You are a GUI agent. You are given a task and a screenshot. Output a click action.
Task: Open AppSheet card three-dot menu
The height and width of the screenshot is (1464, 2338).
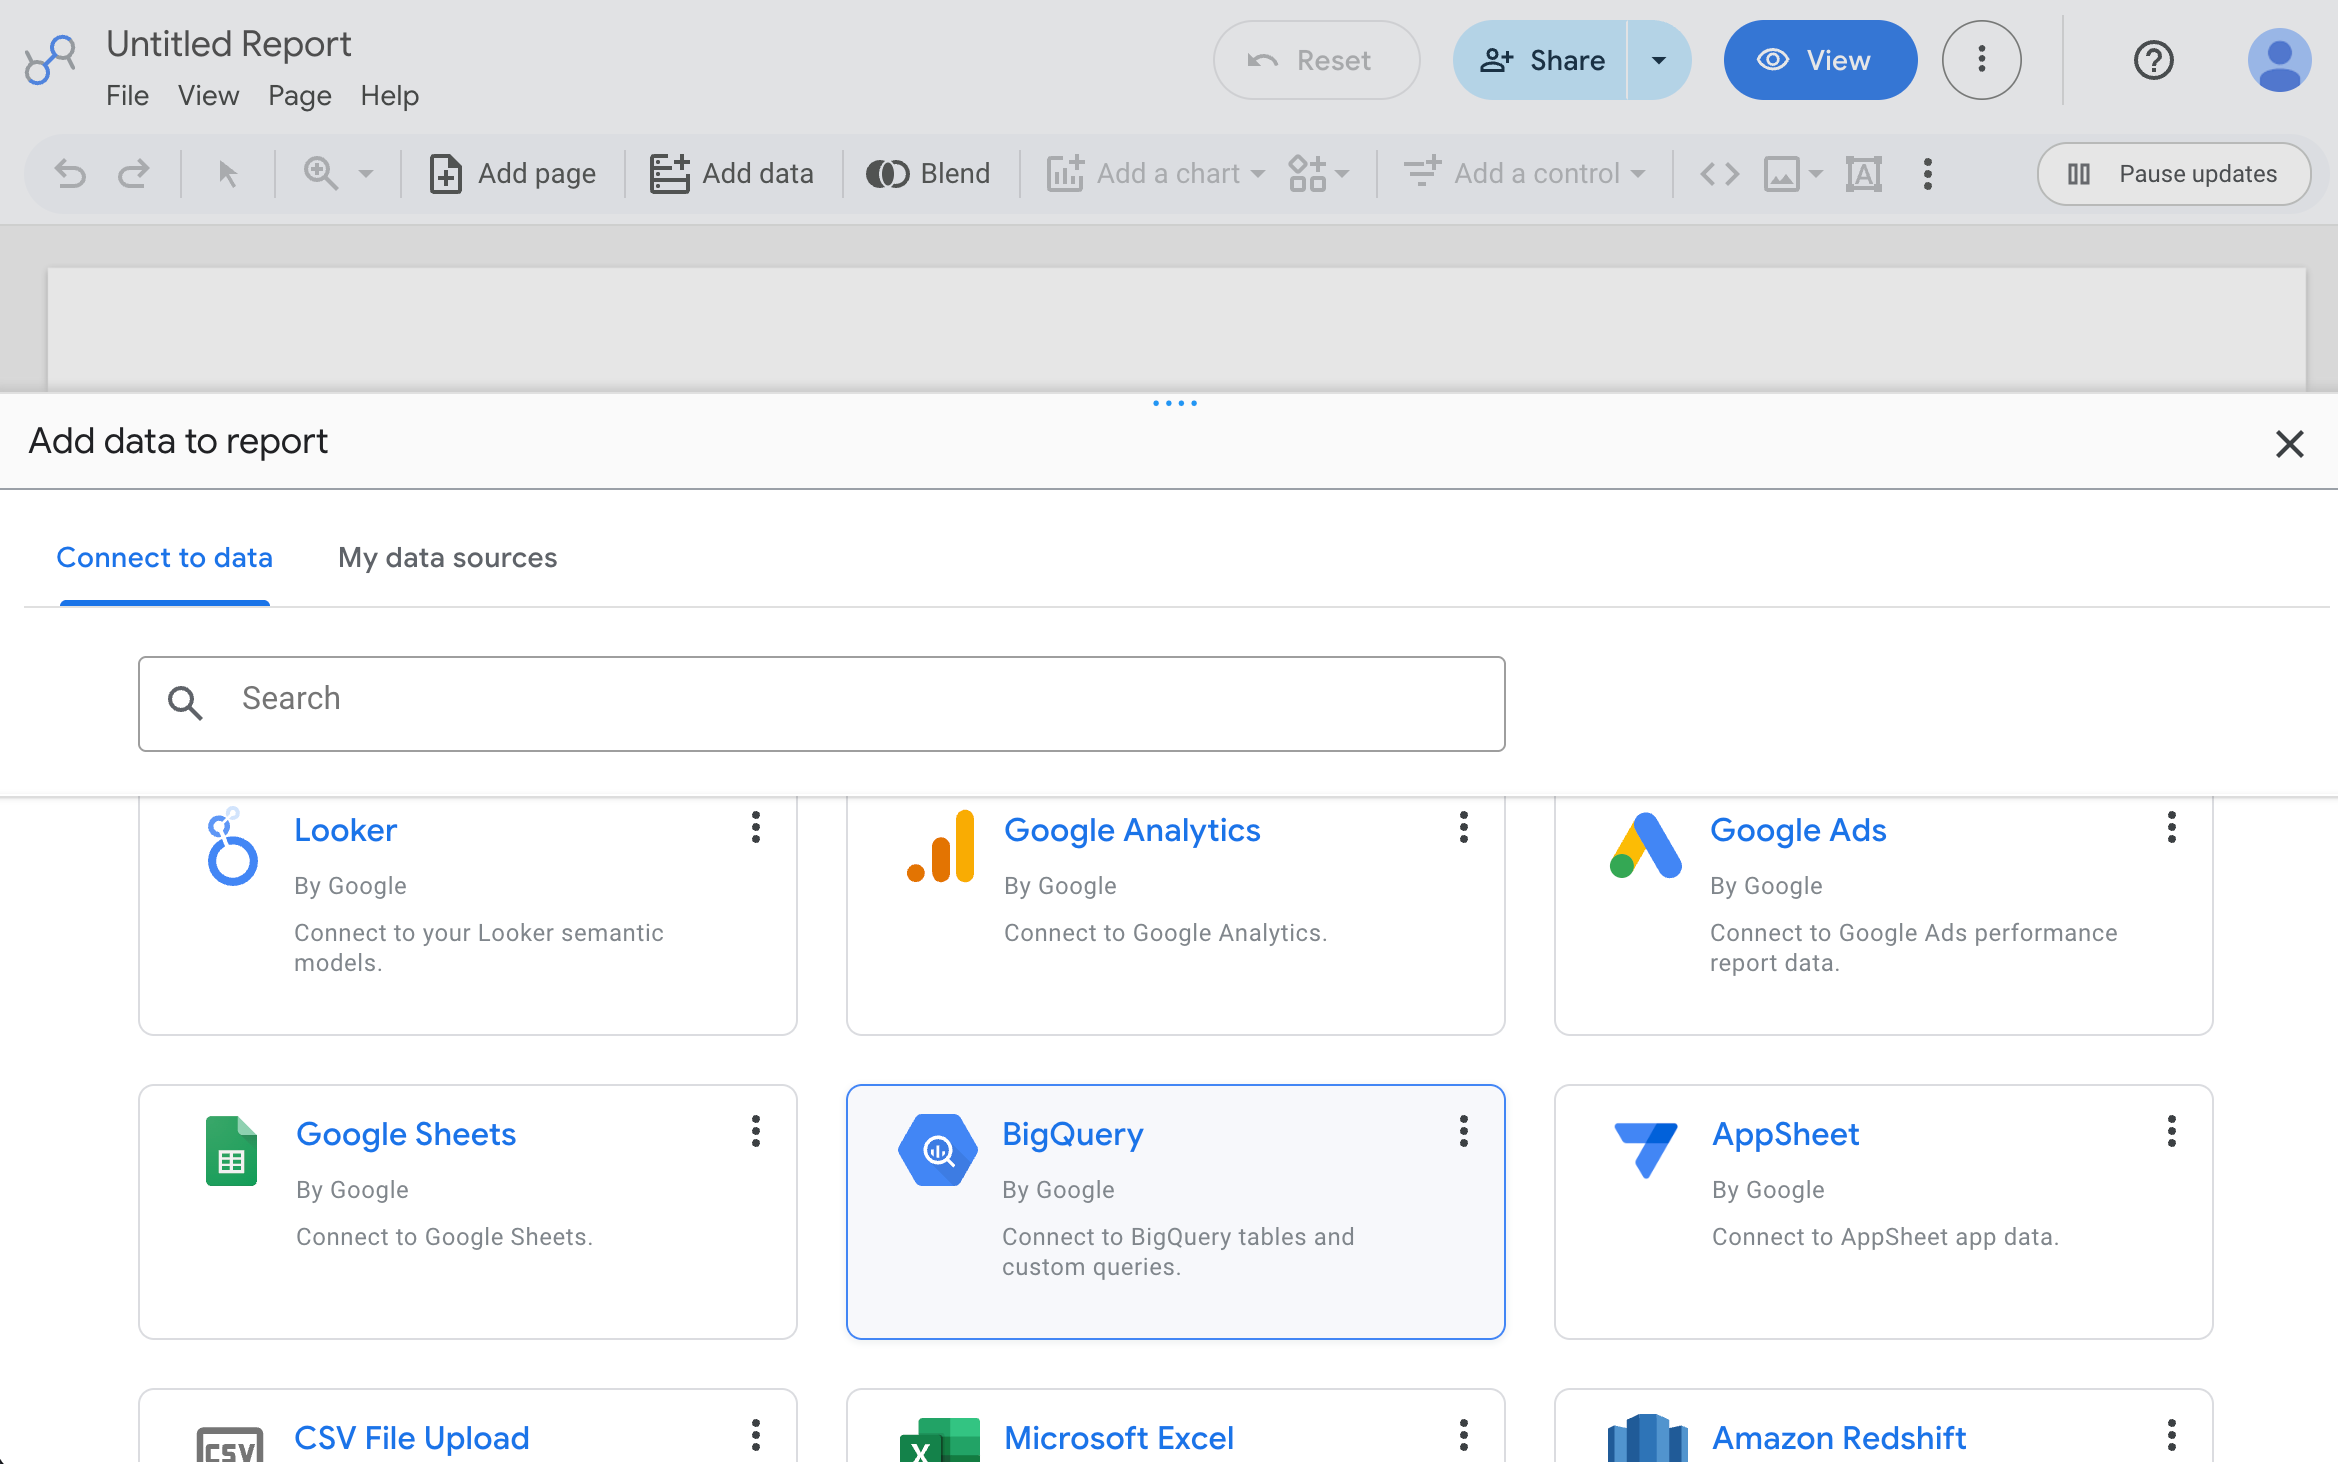tap(2172, 1131)
